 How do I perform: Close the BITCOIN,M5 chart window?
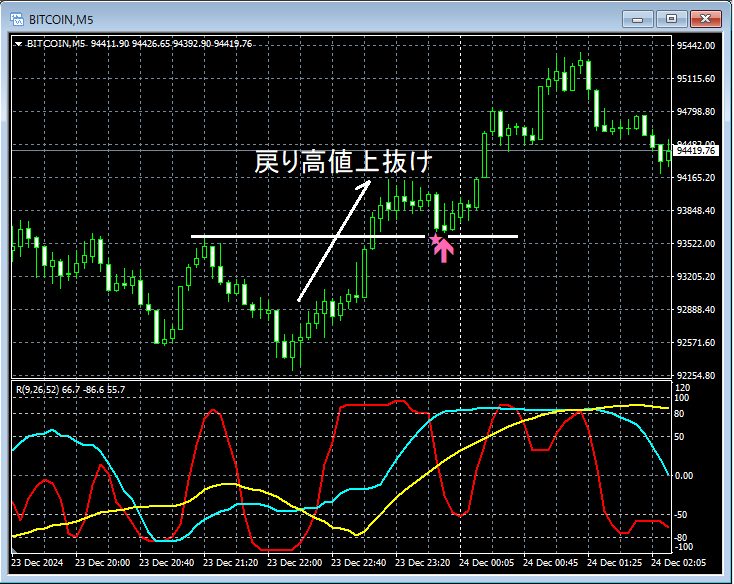click(705, 19)
